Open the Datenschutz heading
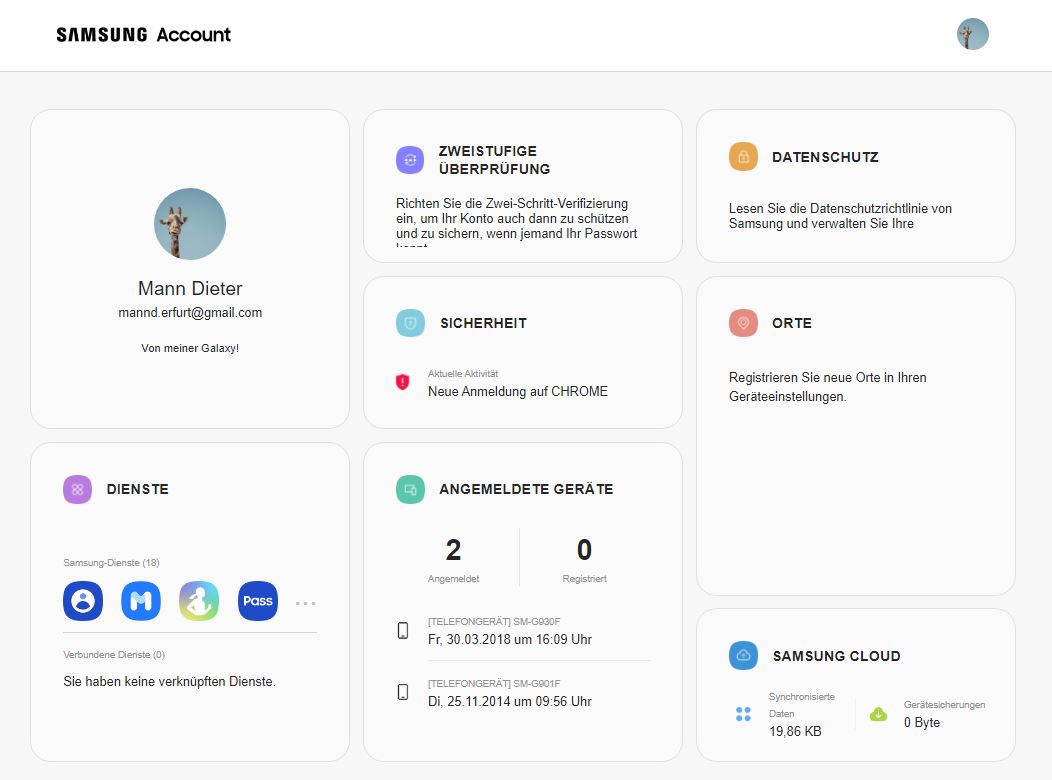Screen dimensions: 1052x780 point(825,157)
